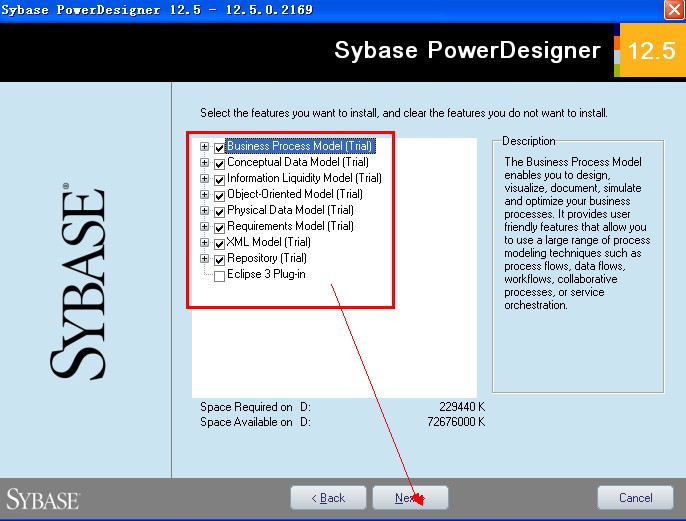Select Business Process Model (Trial) label
The height and width of the screenshot is (521, 686).
300,146
